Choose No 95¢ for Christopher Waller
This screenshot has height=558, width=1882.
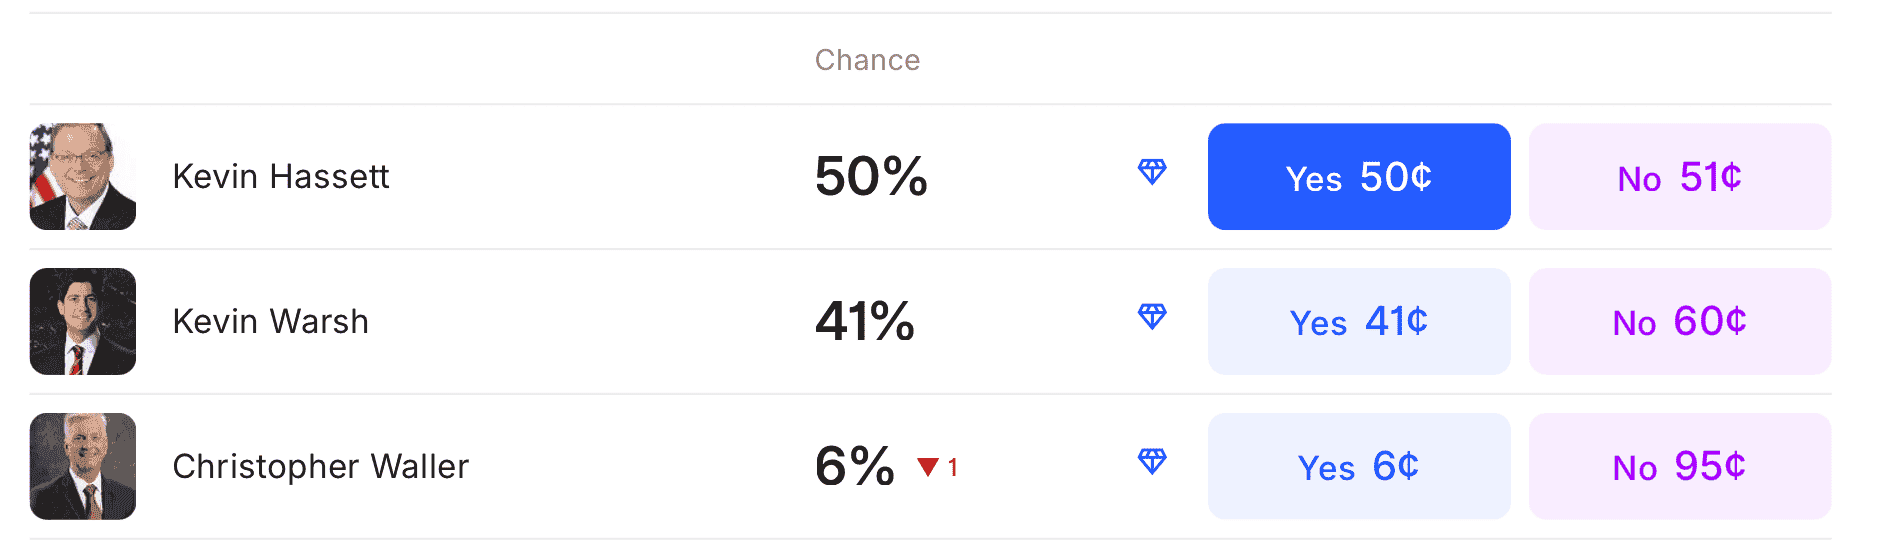click(1679, 466)
